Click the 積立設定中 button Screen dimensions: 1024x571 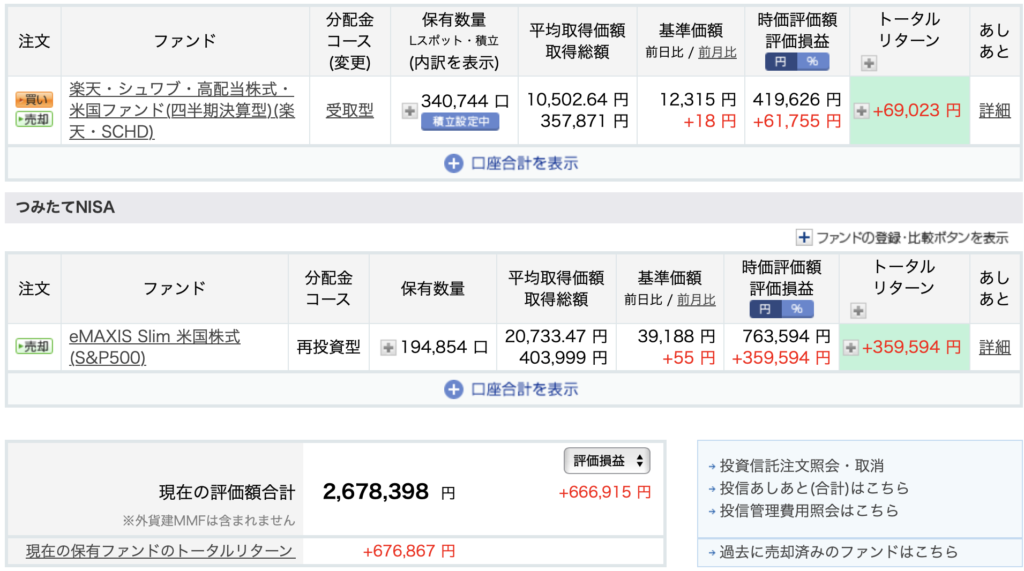pos(460,122)
